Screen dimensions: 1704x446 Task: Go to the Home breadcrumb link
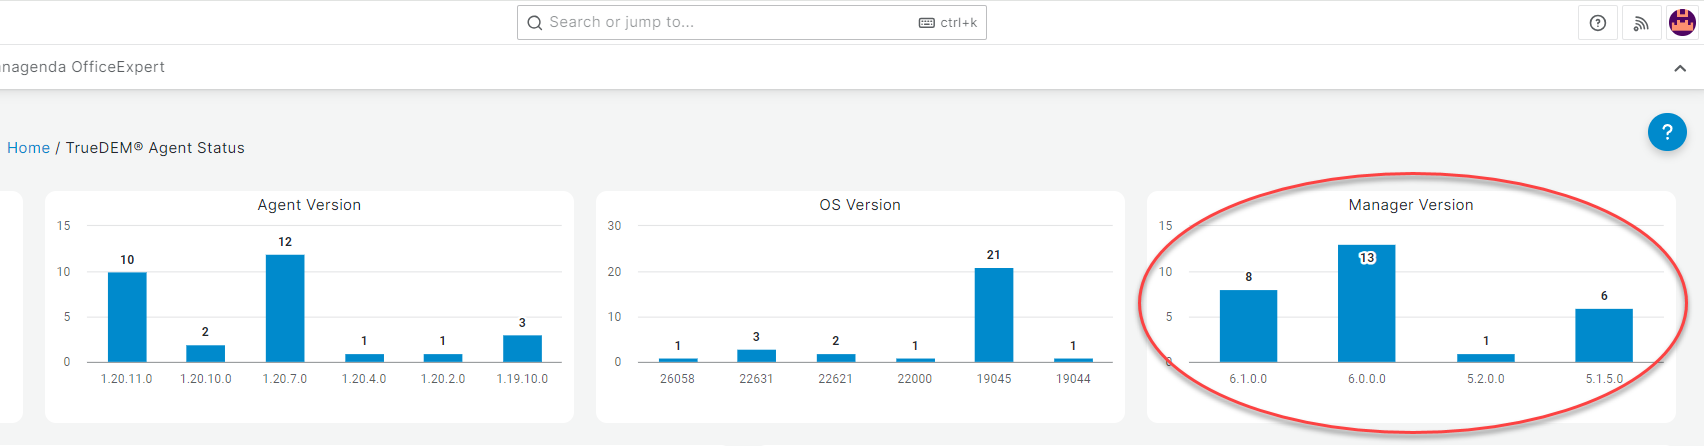28,148
